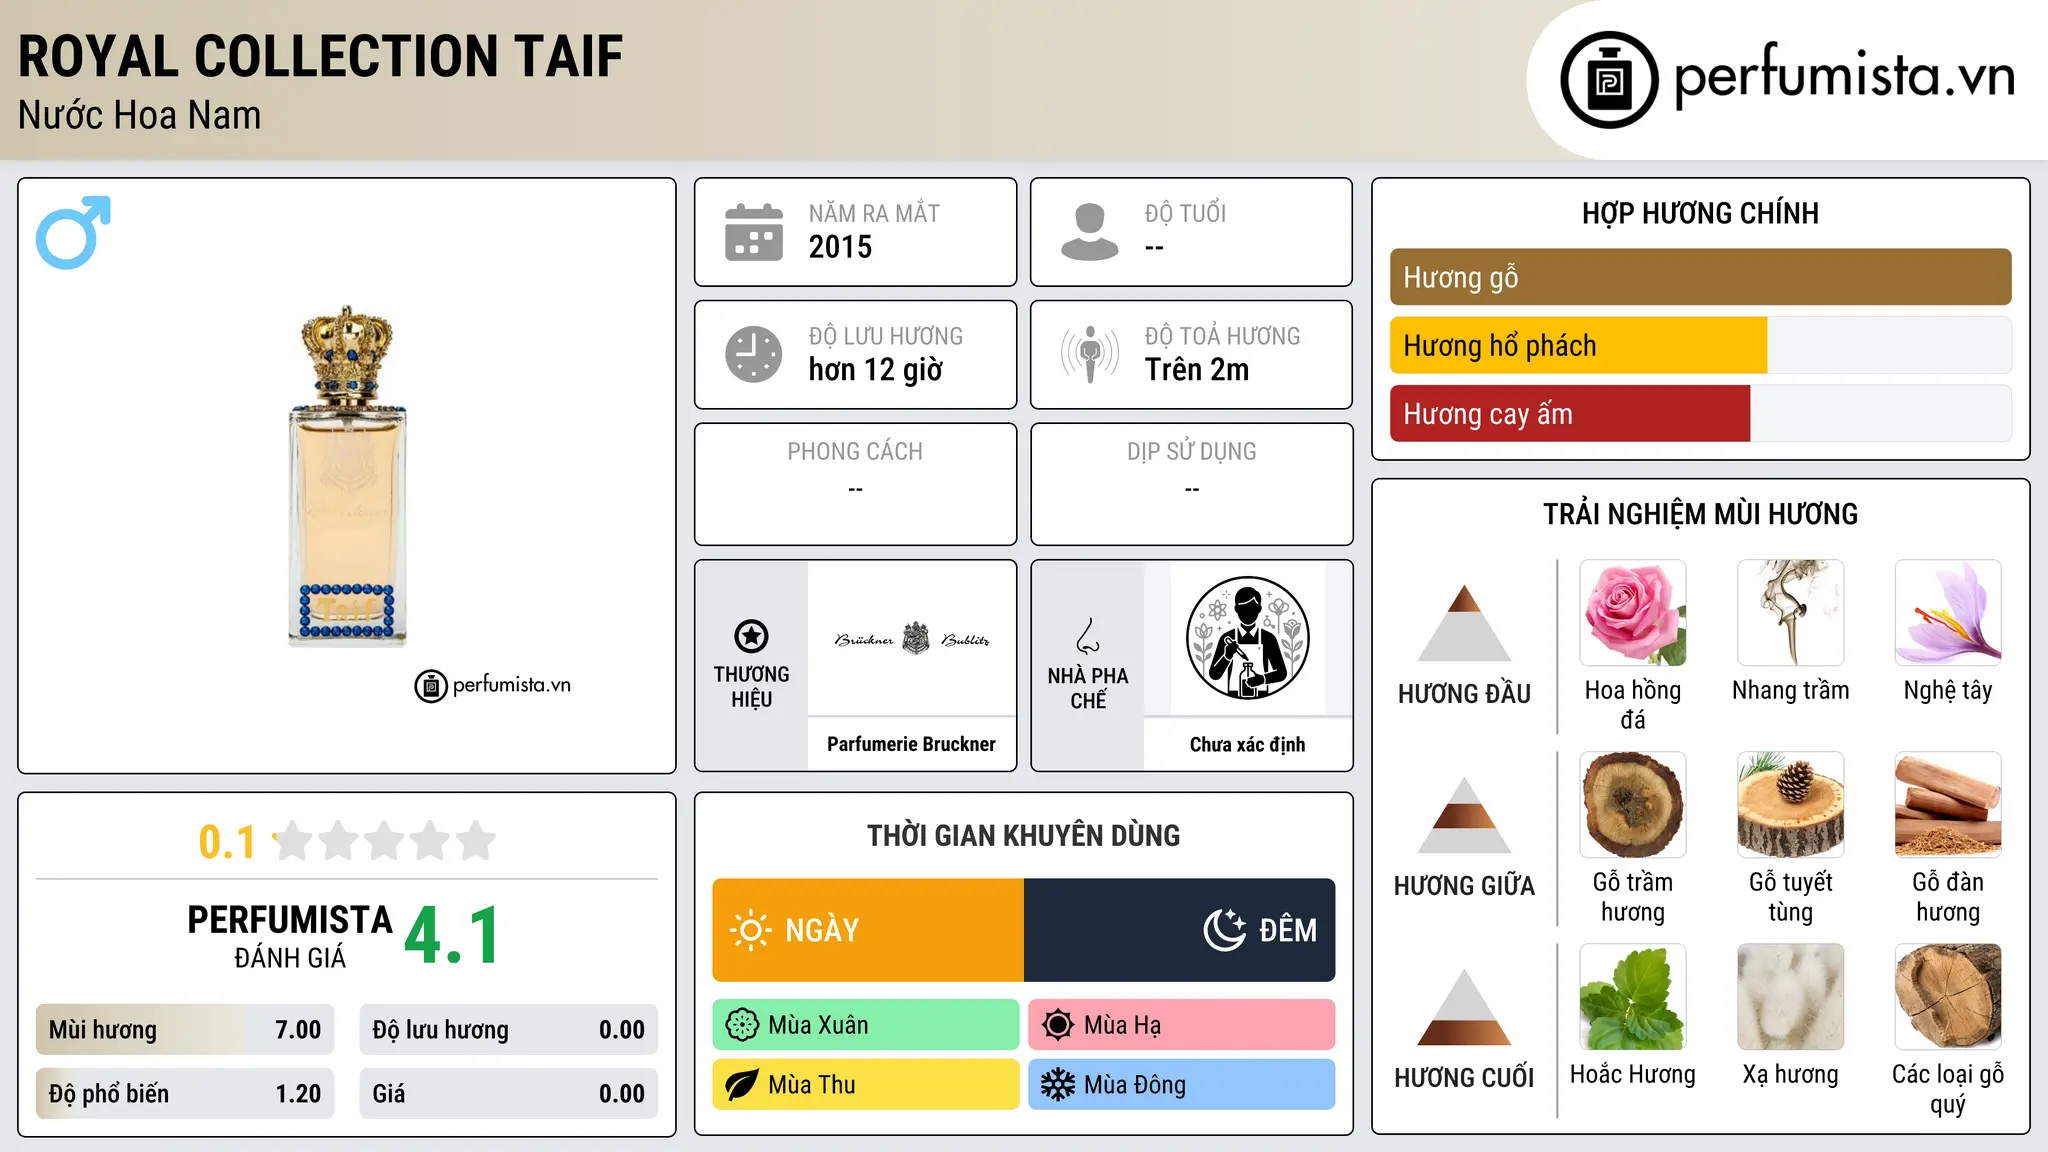Click the Bruckner Bublitz brand logo

tap(912, 639)
